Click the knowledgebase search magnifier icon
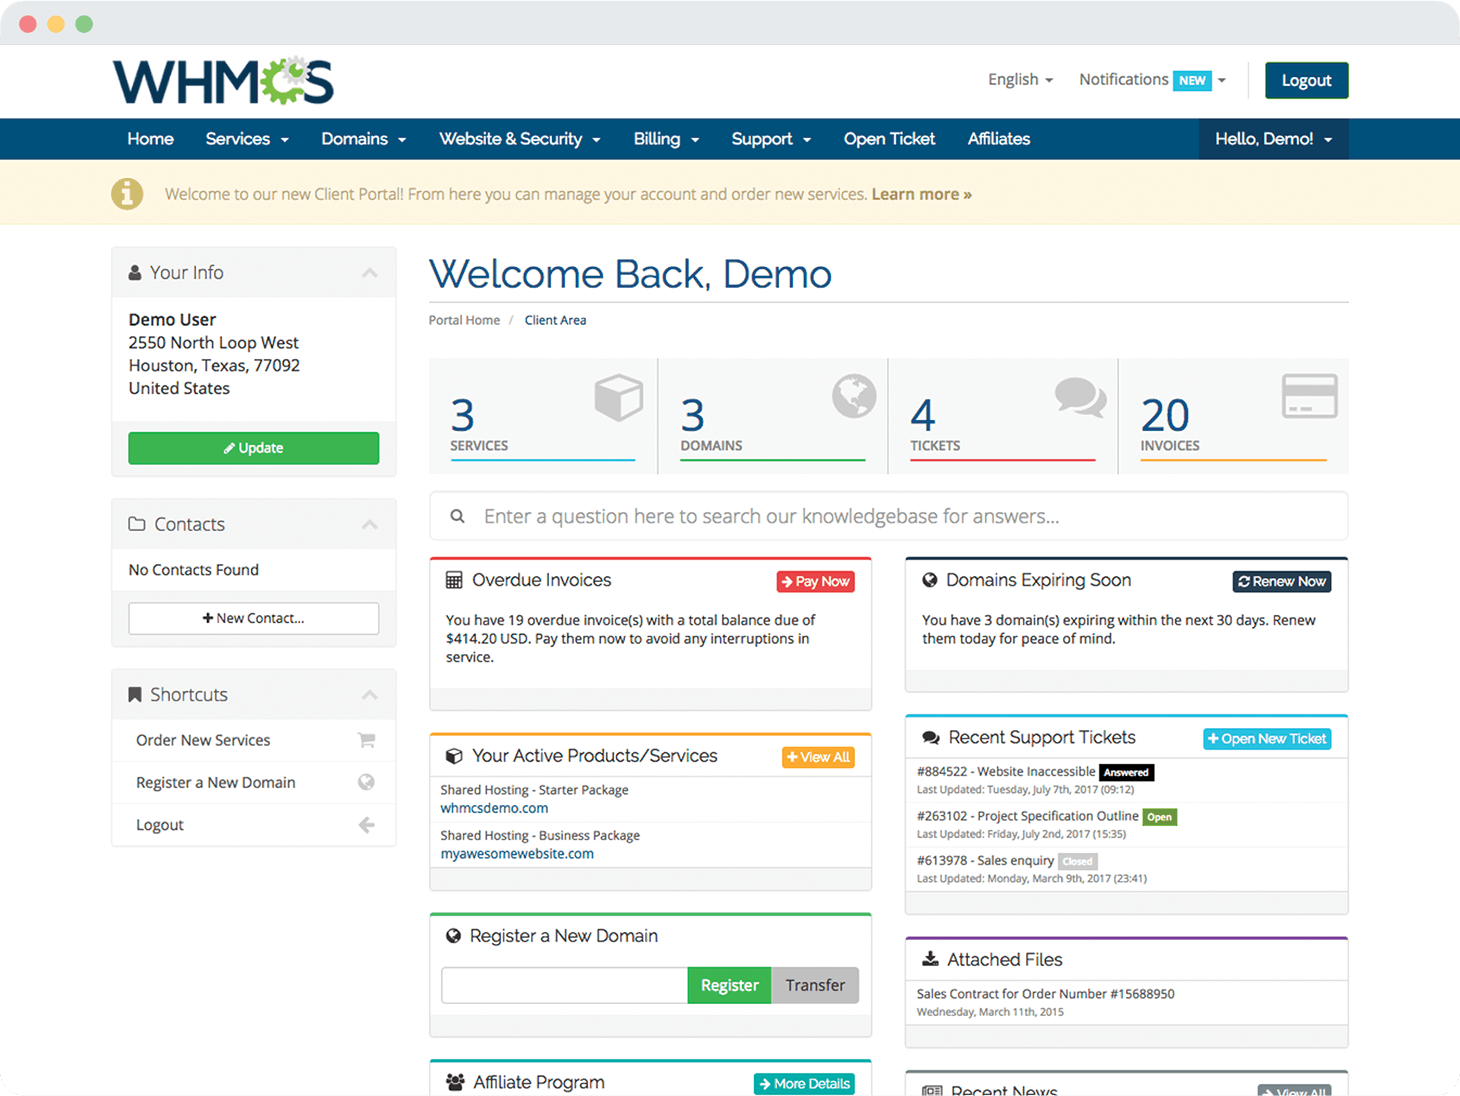This screenshot has width=1460, height=1096. 457,516
